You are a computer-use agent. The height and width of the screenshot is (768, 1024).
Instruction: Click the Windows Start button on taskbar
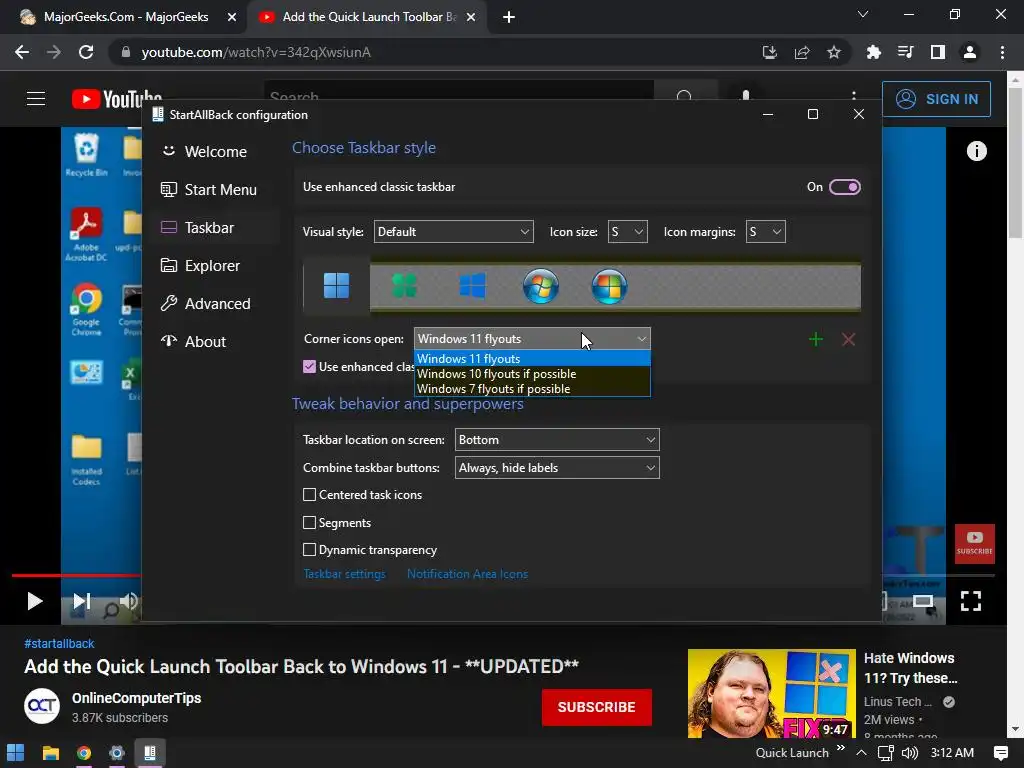(16, 753)
